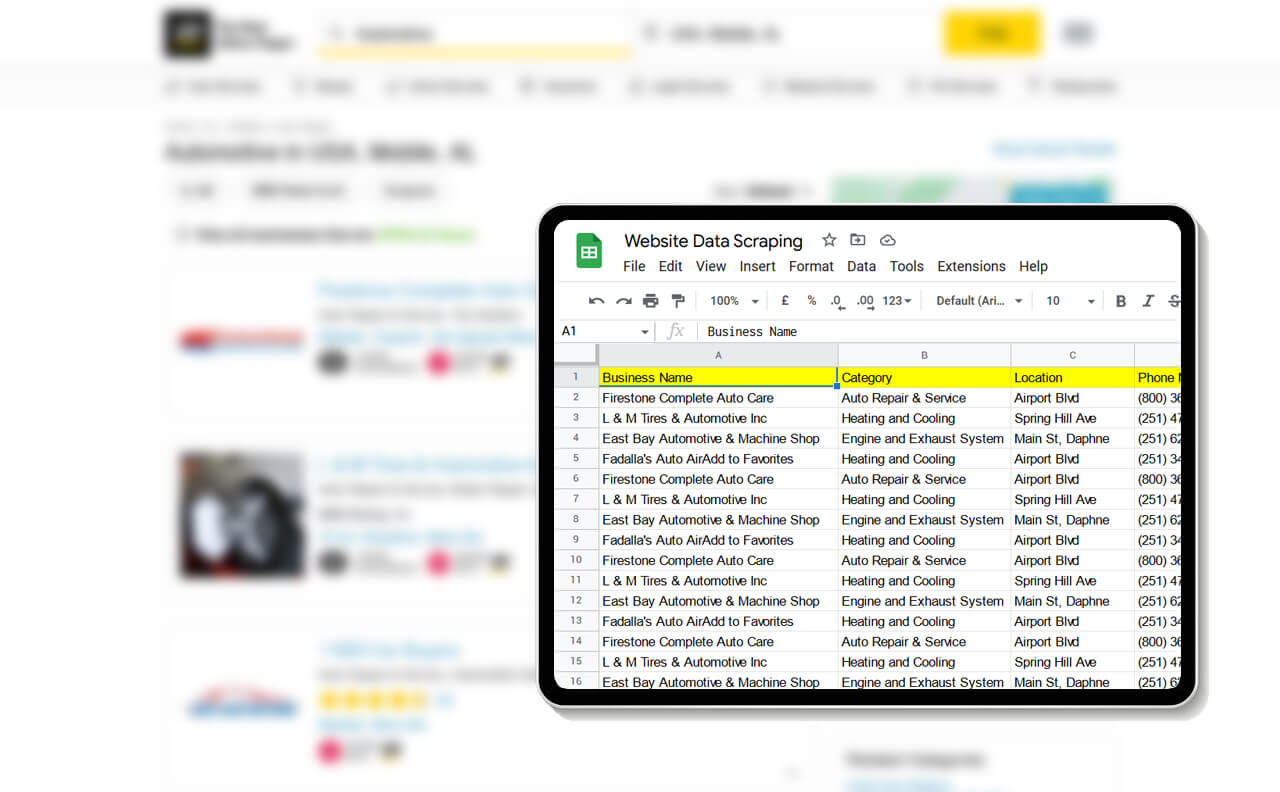Image resolution: width=1280 pixels, height=792 pixels.
Task: Open the 100% zoom dropdown
Action: pyautogui.click(x=734, y=301)
